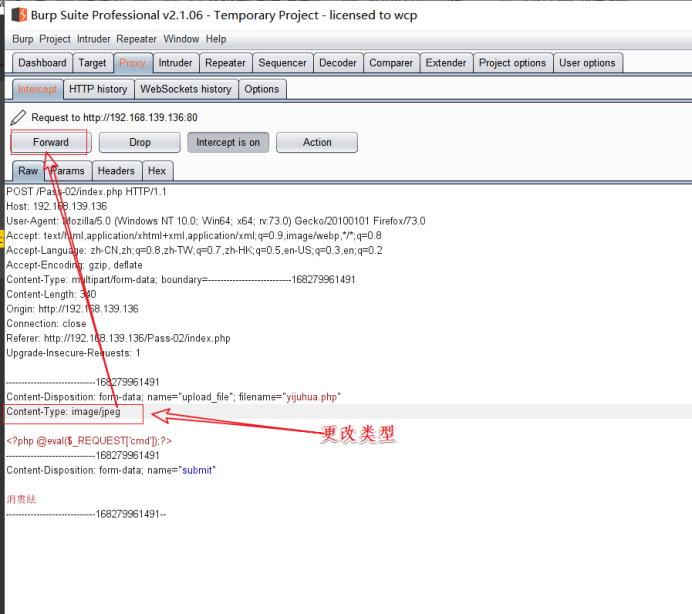
Task: Switch to the Params view tab
Action: pyautogui.click(x=68, y=171)
